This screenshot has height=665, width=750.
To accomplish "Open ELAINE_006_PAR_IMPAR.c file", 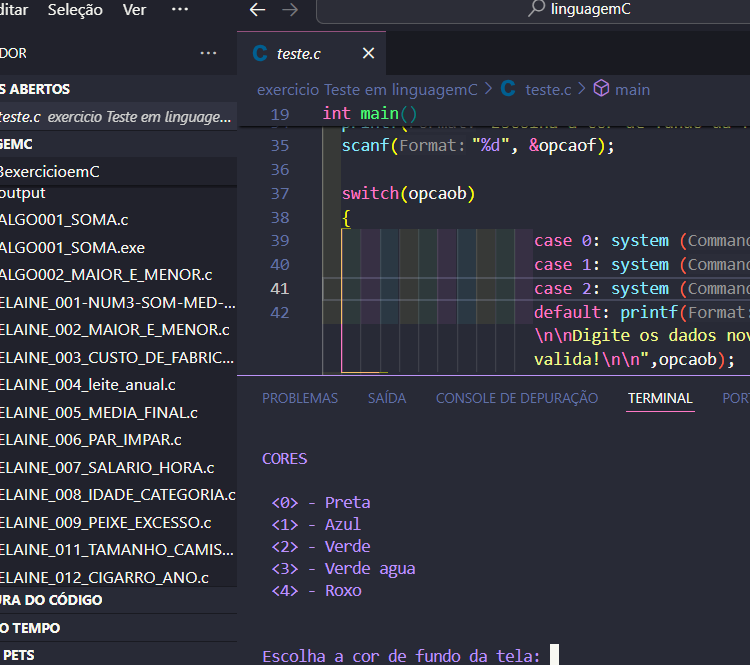I will pos(118,440).
